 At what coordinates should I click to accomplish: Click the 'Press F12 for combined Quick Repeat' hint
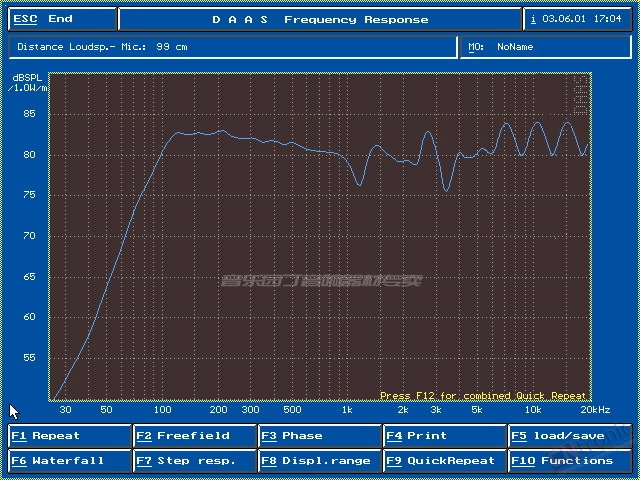click(483, 396)
